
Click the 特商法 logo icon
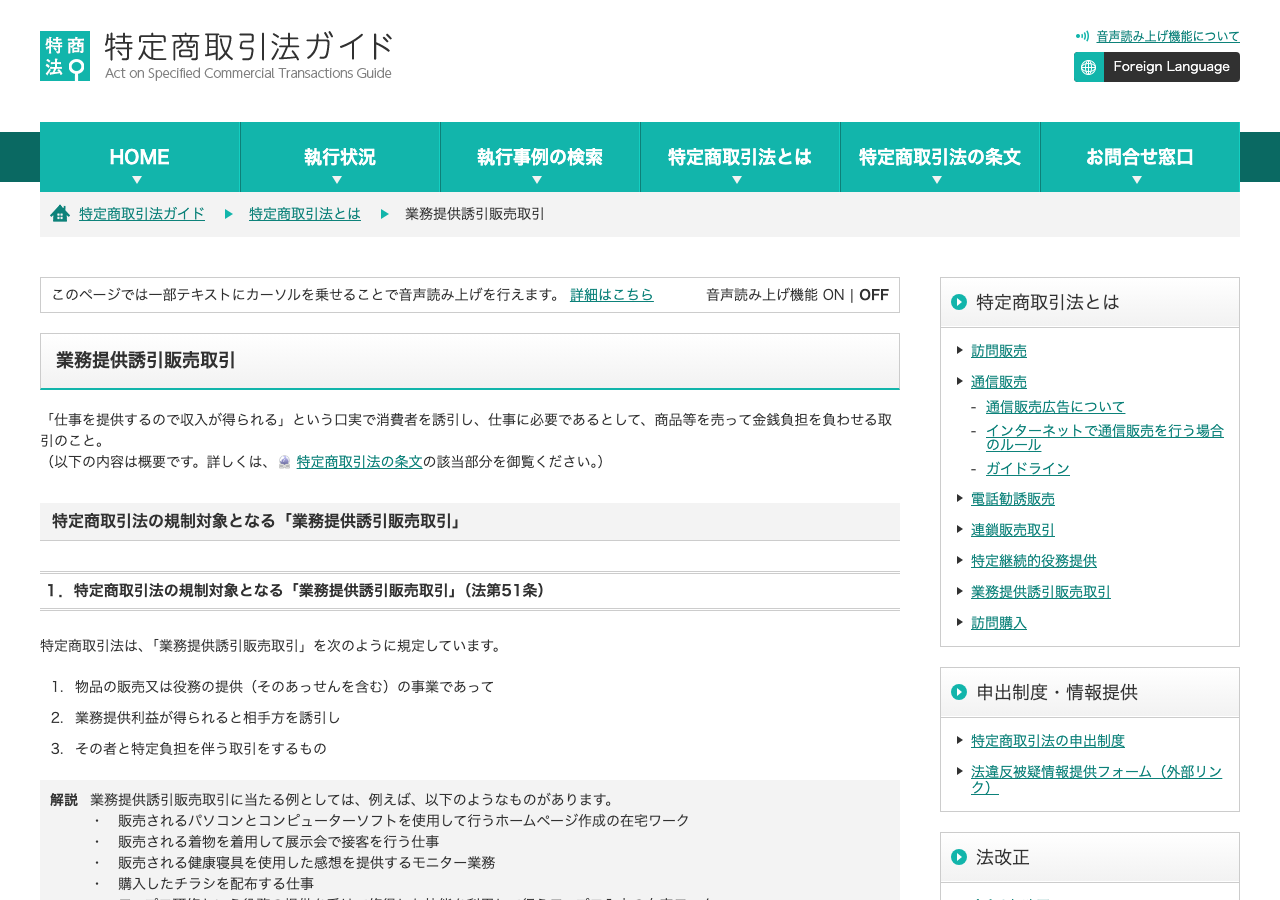(x=65, y=56)
